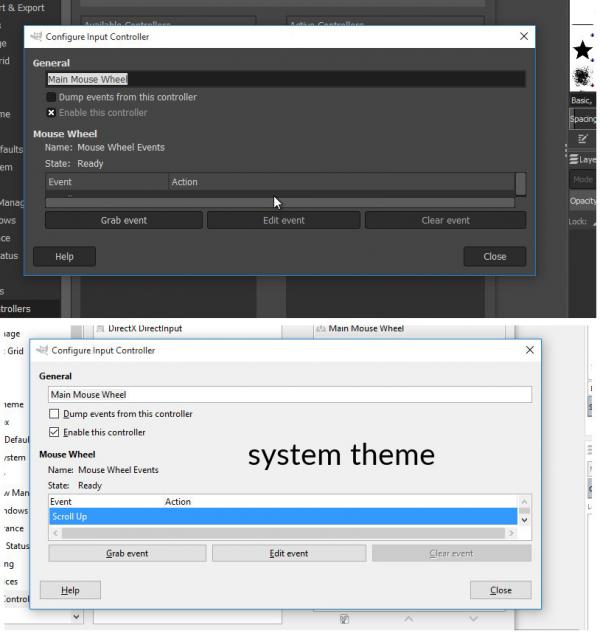Select the black splatter brush thumbnail
The image size is (600, 642).
coord(582,77)
